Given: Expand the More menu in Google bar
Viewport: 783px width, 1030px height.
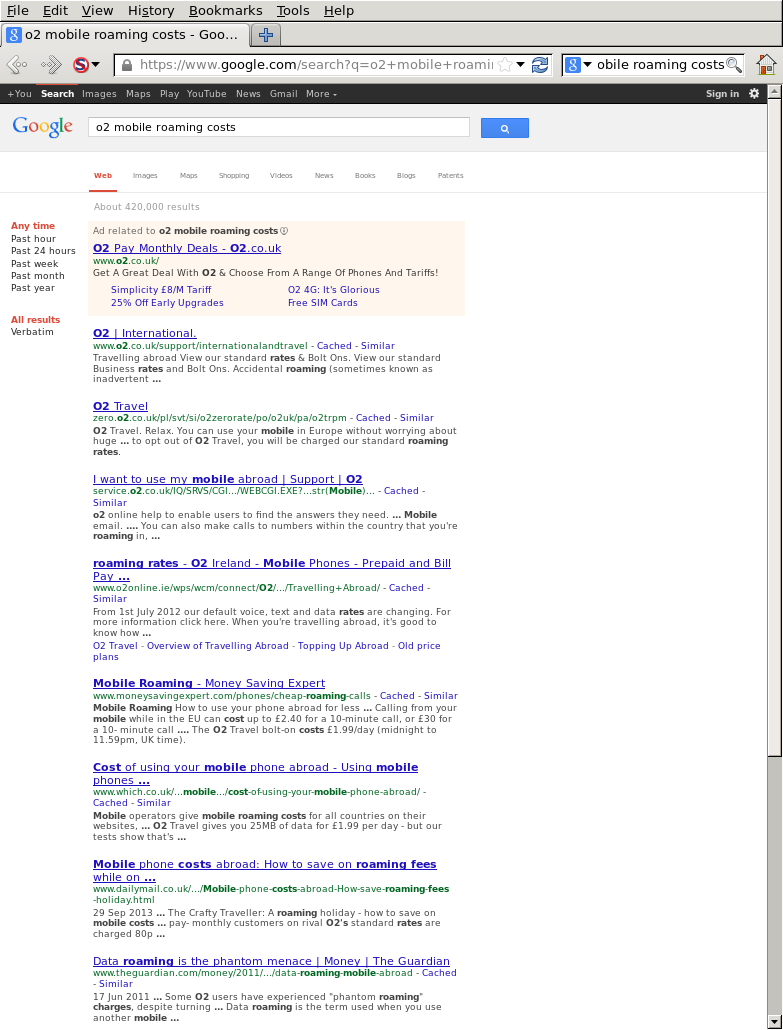Looking at the screenshot, I should pyautogui.click(x=321, y=94).
